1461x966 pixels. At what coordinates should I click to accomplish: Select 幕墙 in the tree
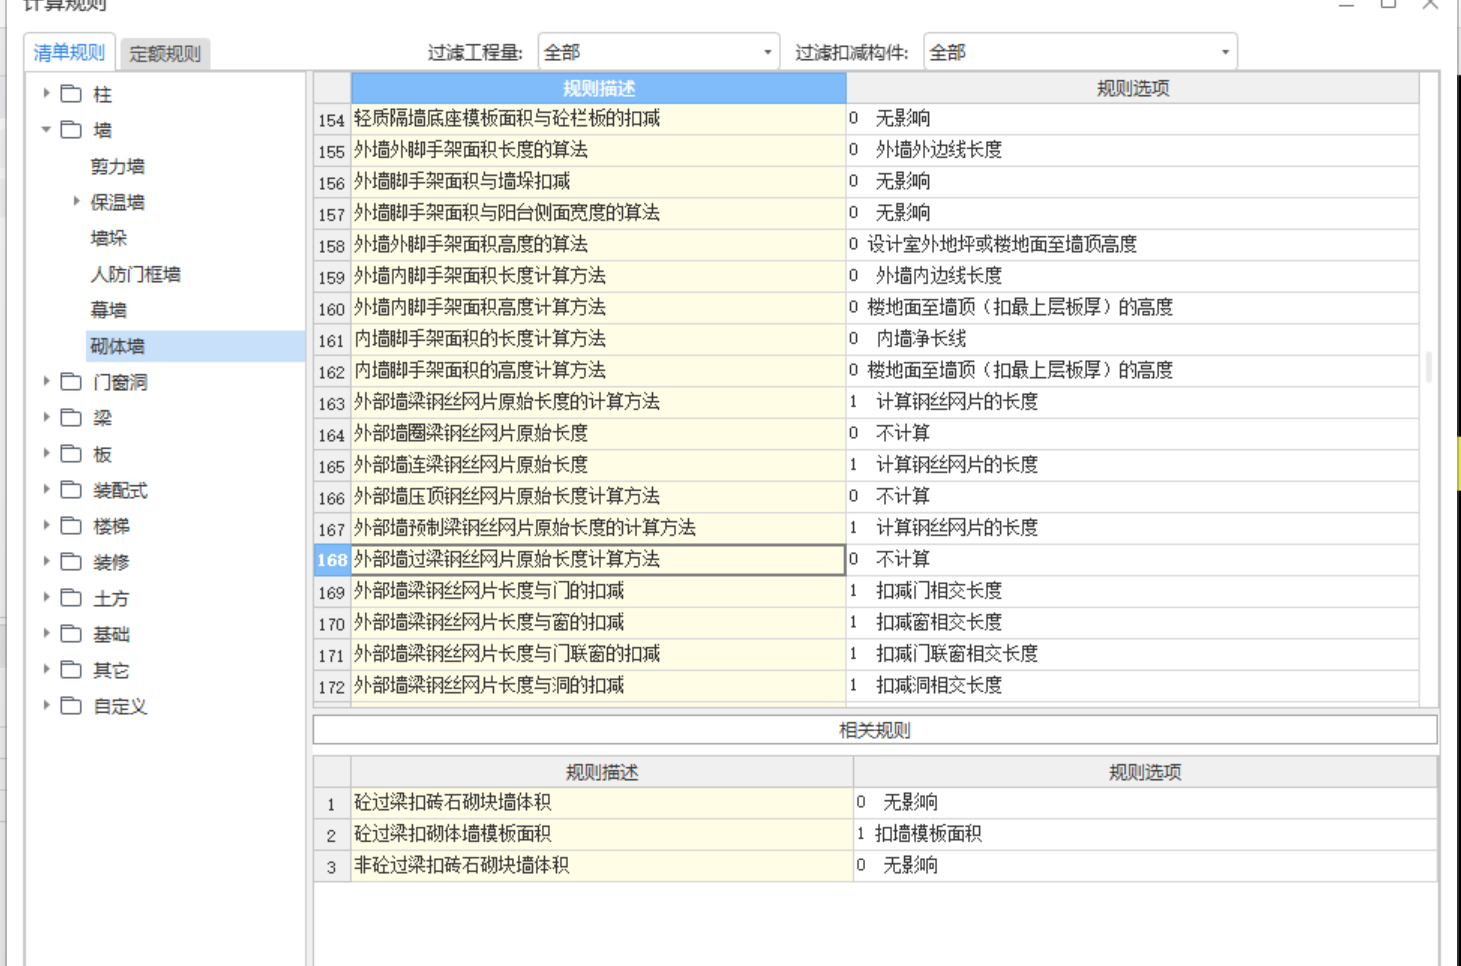point(108,310)
